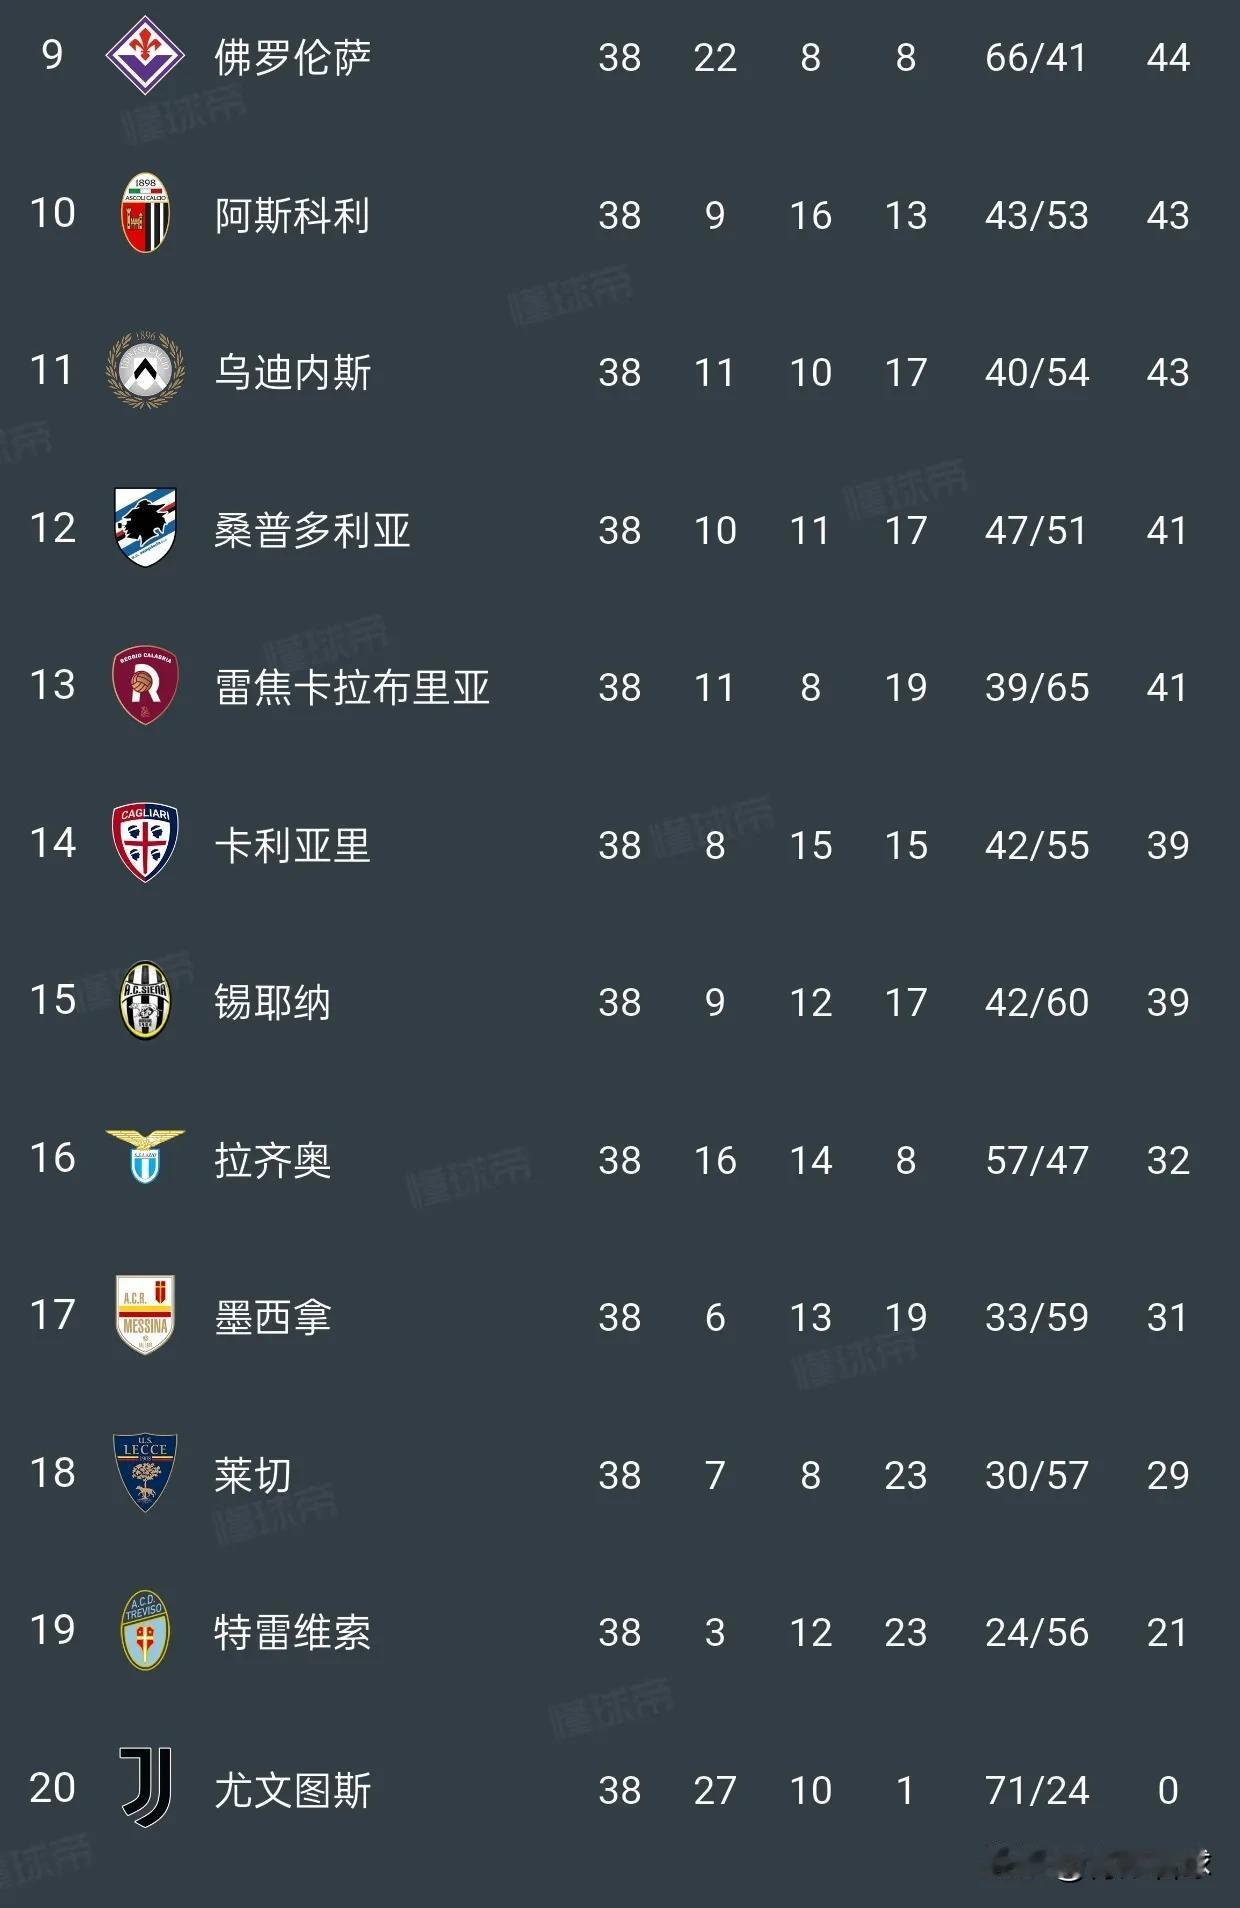Viewport: 1240px width, 1908px height.
Task: Click the Lecce shield crest
Action: click(145, 1472)
